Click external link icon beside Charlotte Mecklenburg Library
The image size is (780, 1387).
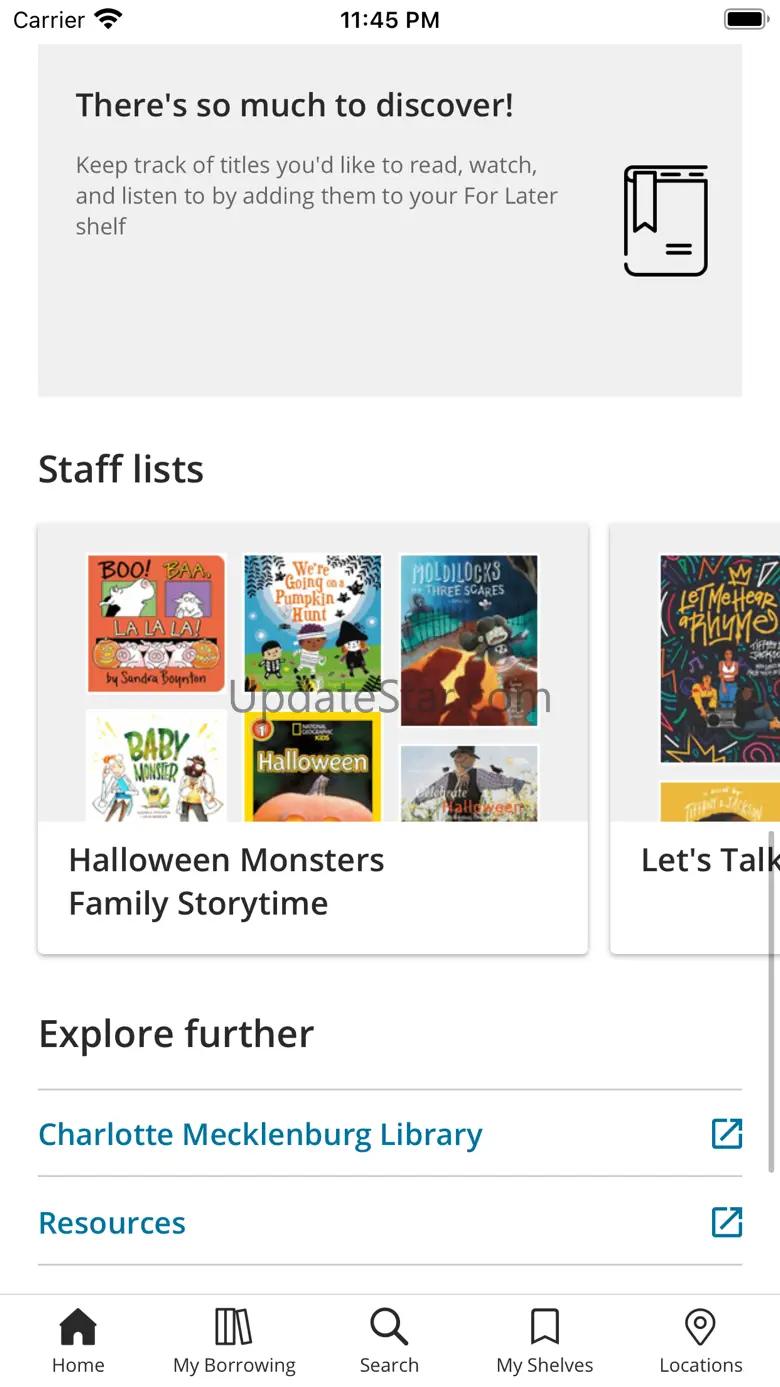coord(726,1133)
